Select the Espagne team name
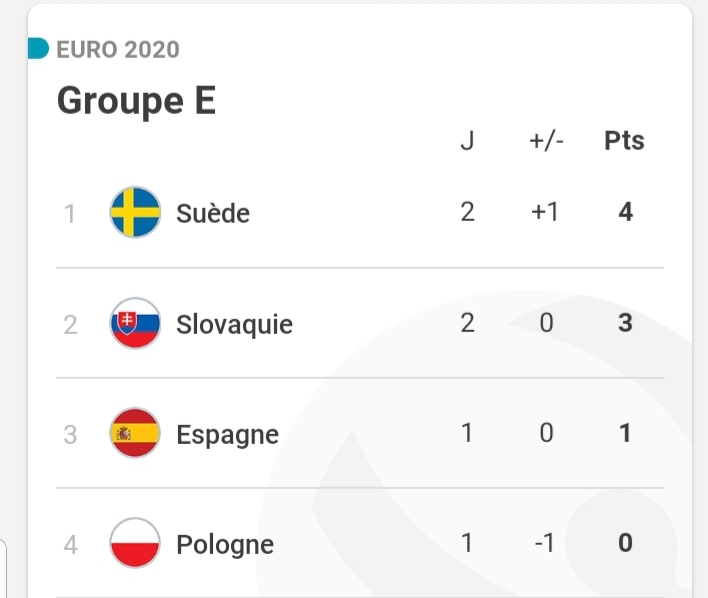The height and width of the screenshot is (598, 708). 227,435
